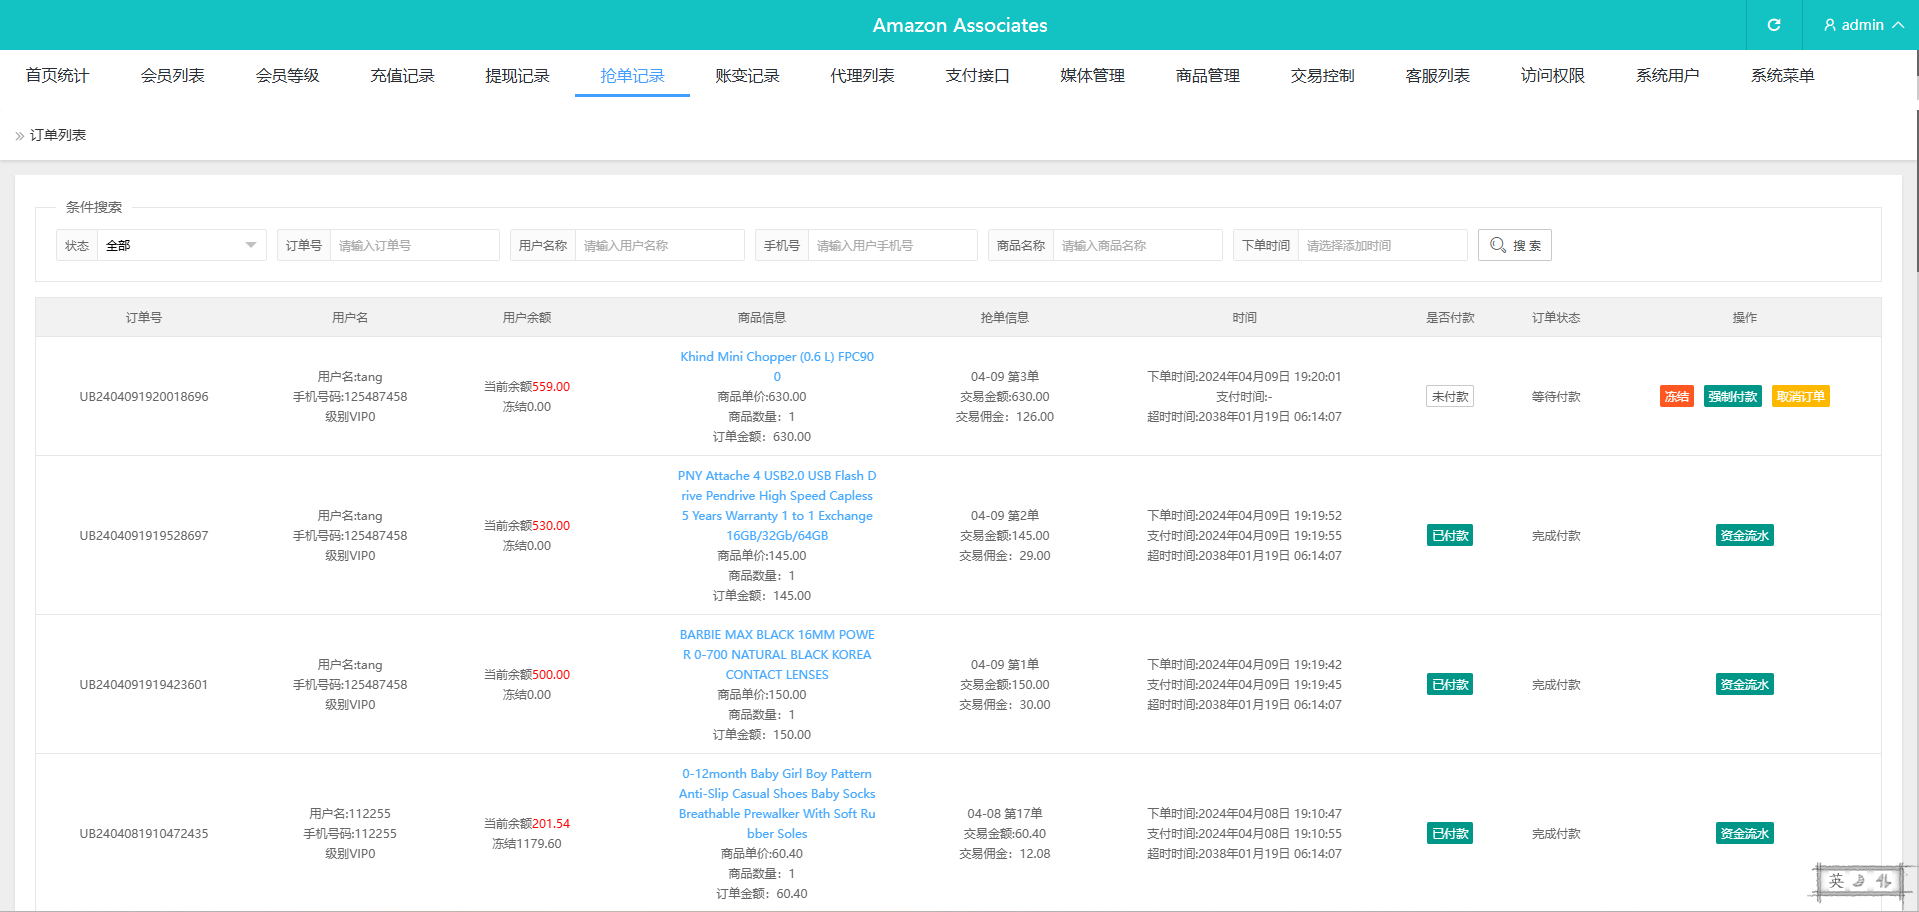Open the Khind Mini Chopper product link
The height and width of the screenshot is (912, 1919).
pos(777,357)
